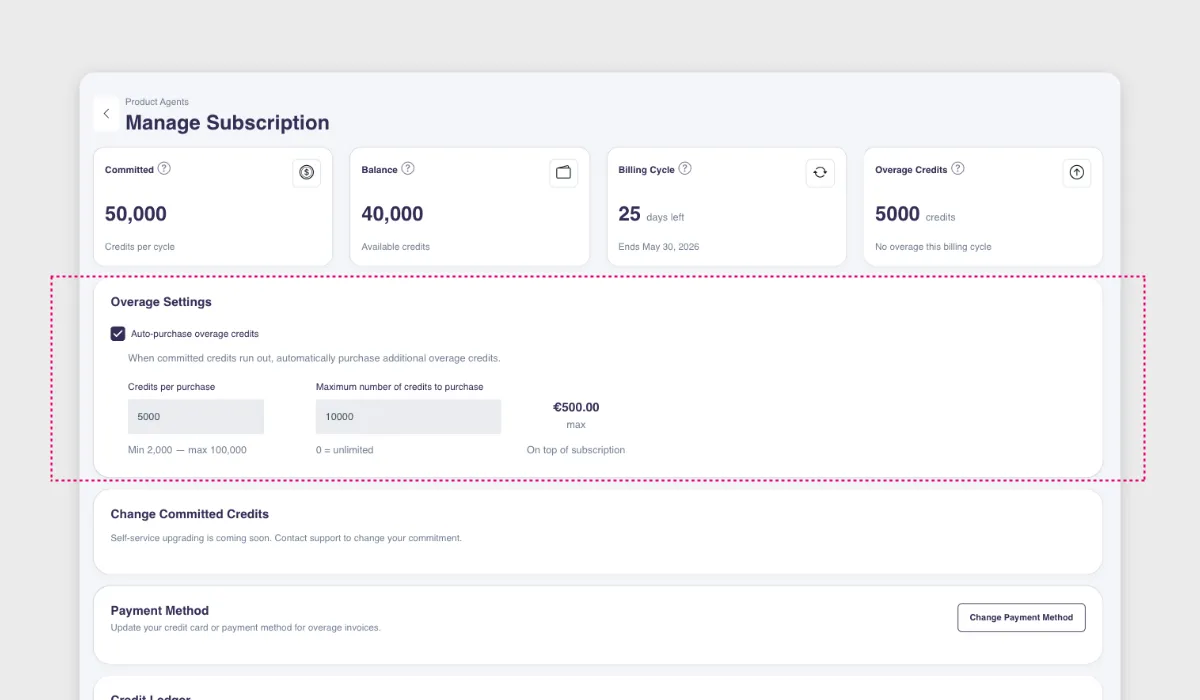Click On top of subscription text

pos(576,450)
